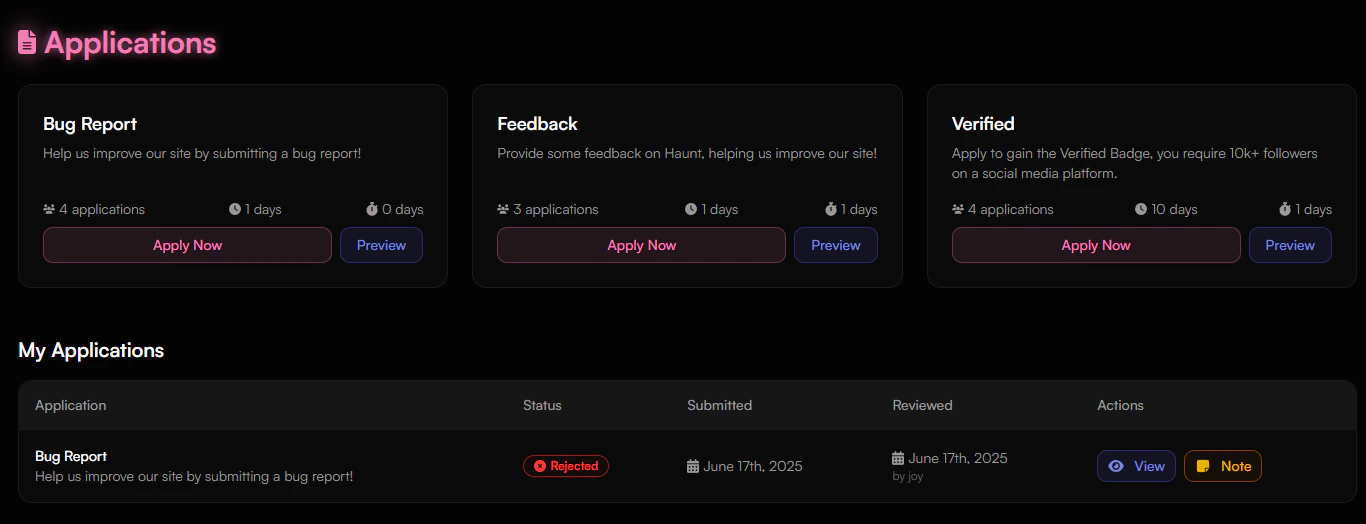Click the eye icon on the View button
The width and height of the screenshot is (1366, 524).
pyautogui.click(x=1116, y=466)
